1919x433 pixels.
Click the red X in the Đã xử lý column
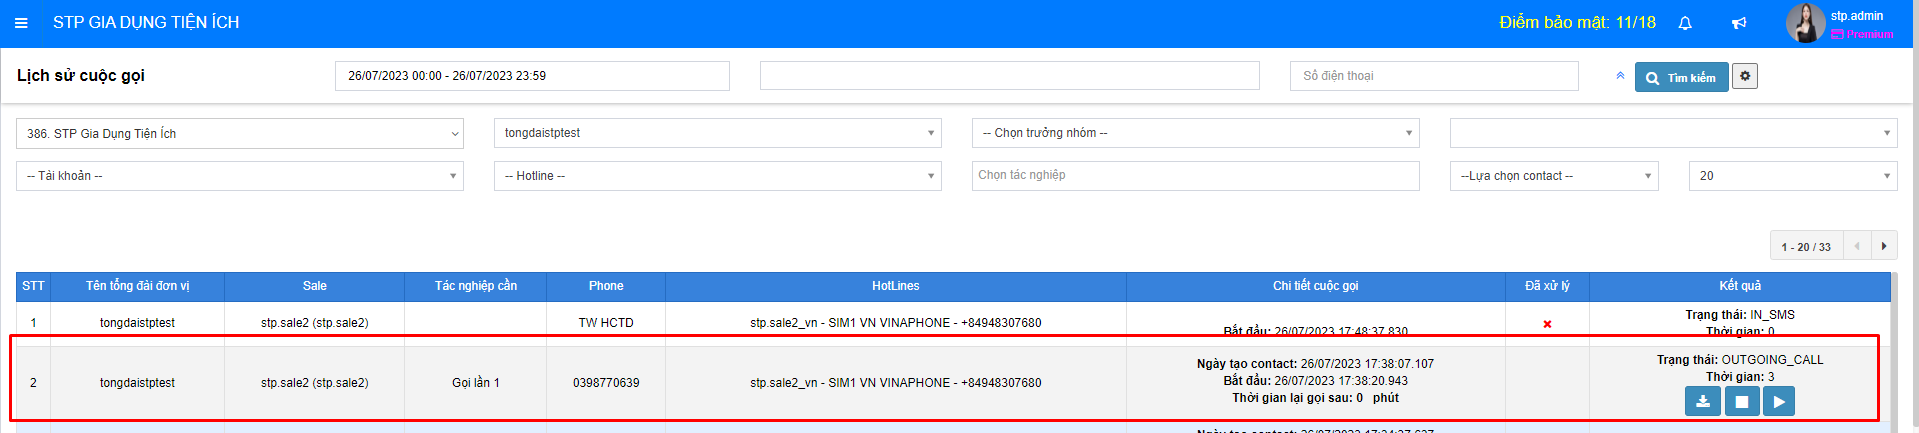click(x=1547, y=324)
